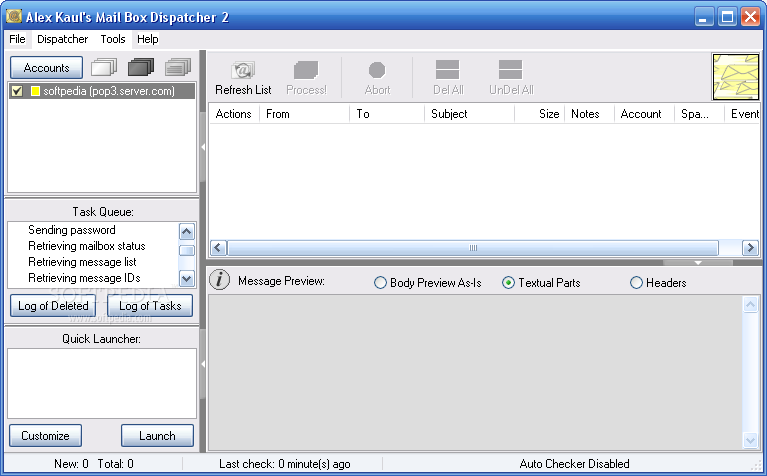The height and width of the screenshot is (476, 767).
Task: Click the 'Last check: 0 minute(s) ago' status
Action: pos(285,464)
